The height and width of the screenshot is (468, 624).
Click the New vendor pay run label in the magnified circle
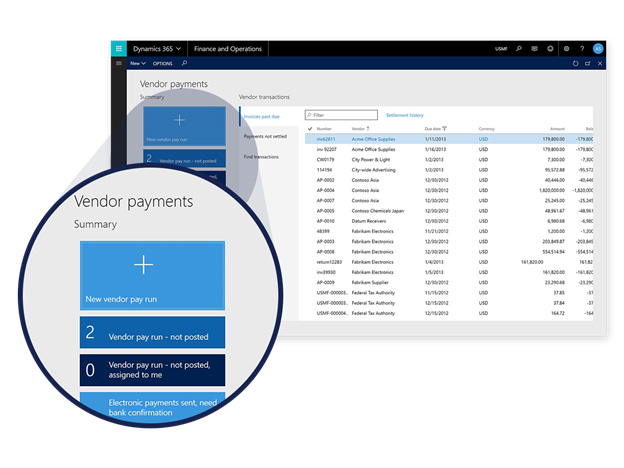[x=121, y=299]
